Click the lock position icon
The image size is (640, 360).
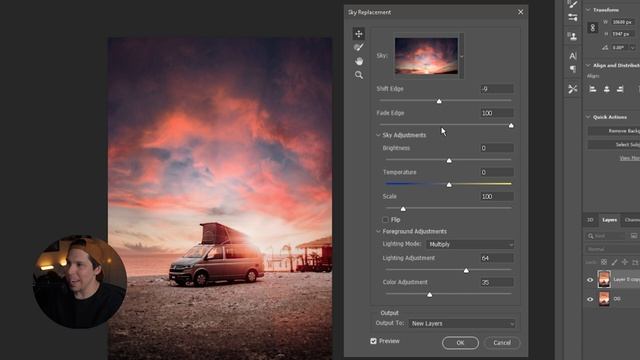624,262
